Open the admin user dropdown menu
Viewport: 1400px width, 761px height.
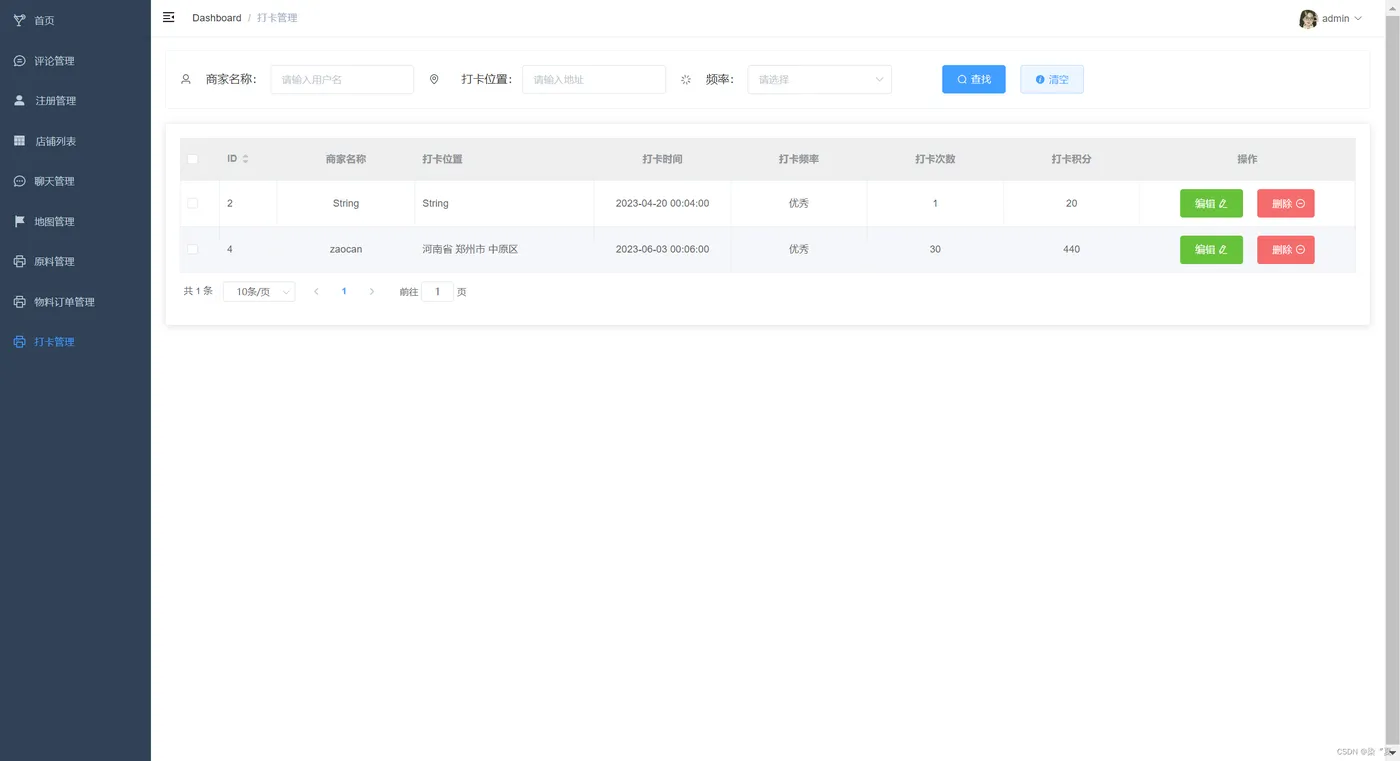tap(1341, 19)
